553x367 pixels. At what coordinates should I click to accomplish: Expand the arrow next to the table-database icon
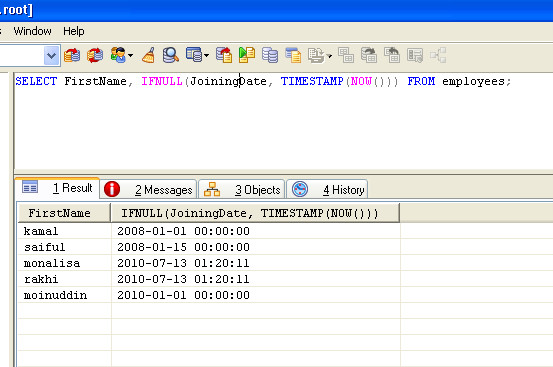pyautogui.click(x=207, y=56)
